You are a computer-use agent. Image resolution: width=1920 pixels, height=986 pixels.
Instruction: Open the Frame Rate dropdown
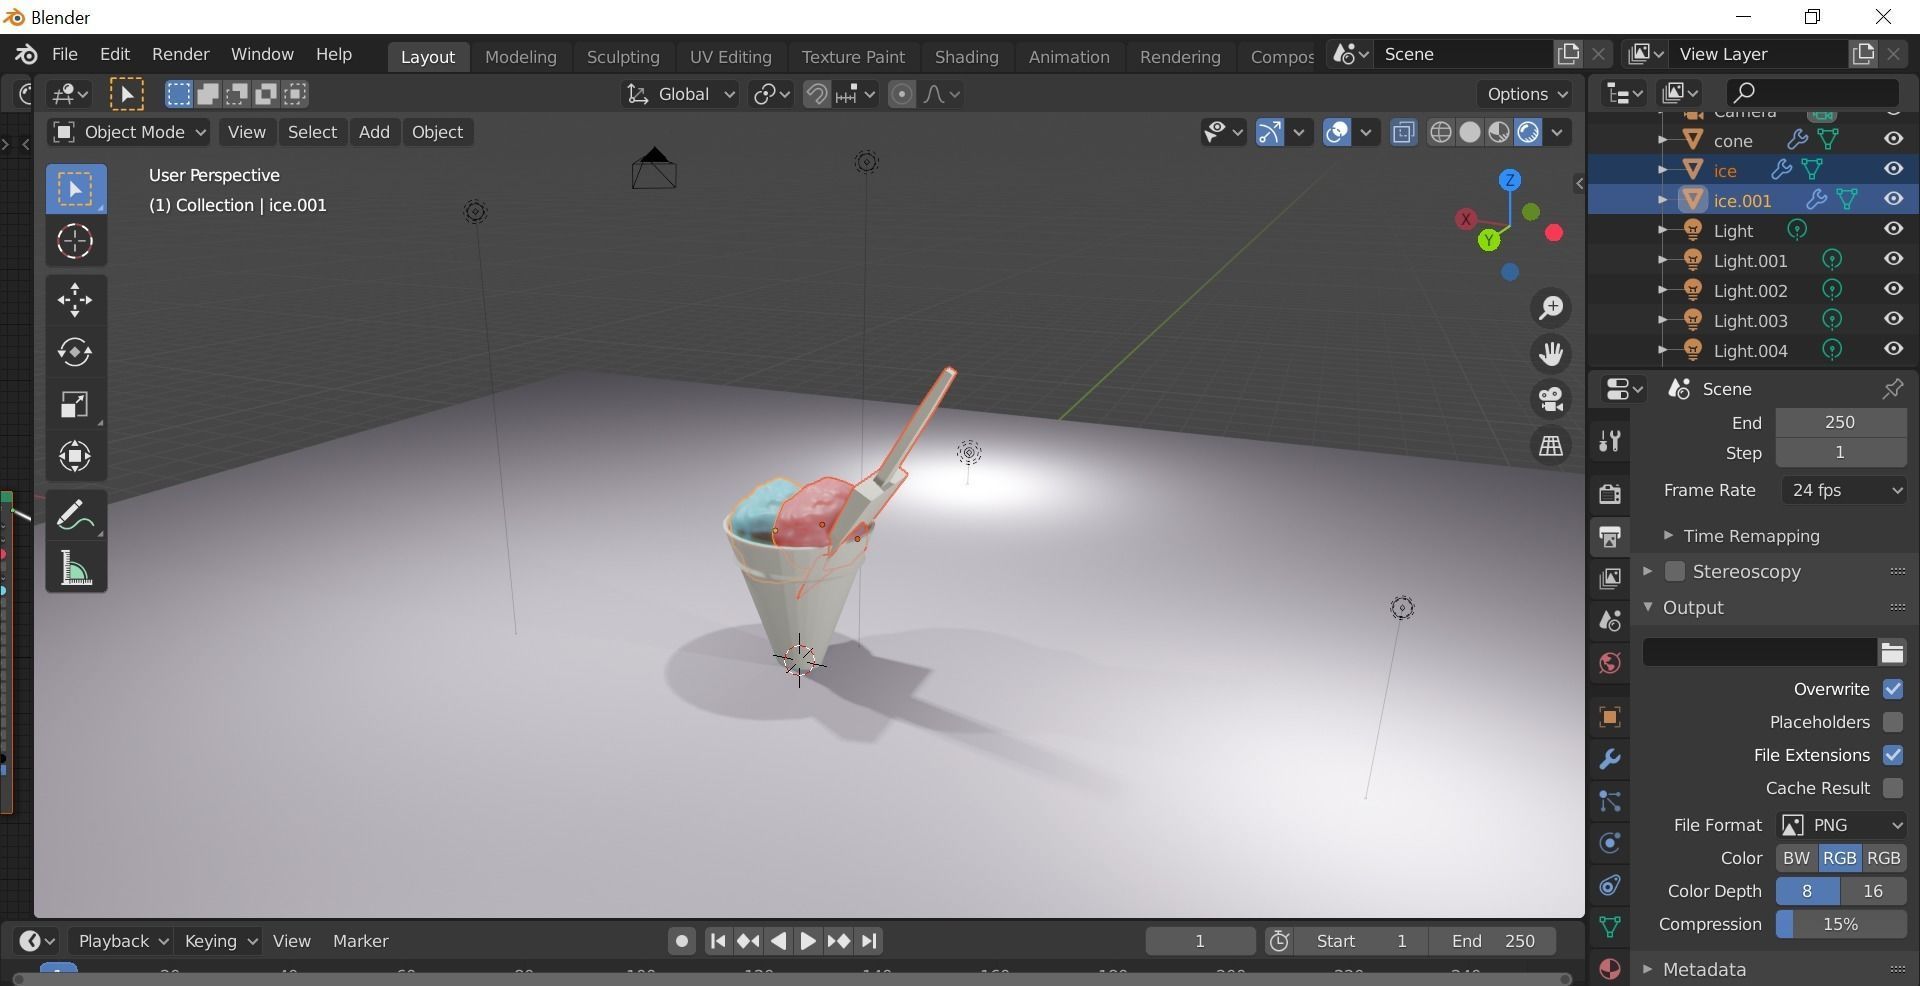1845,491
